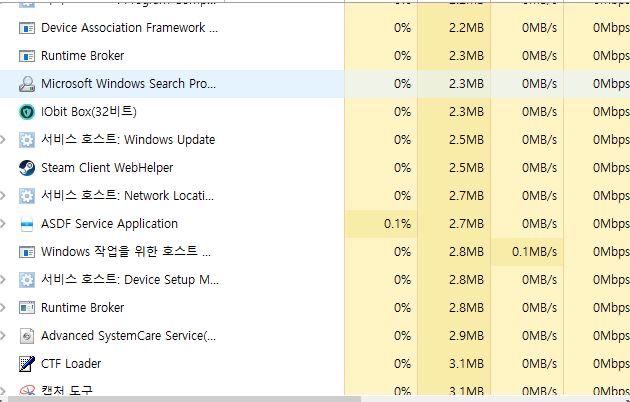Select the first Runtime Broker process name

[x=82, y=56]
